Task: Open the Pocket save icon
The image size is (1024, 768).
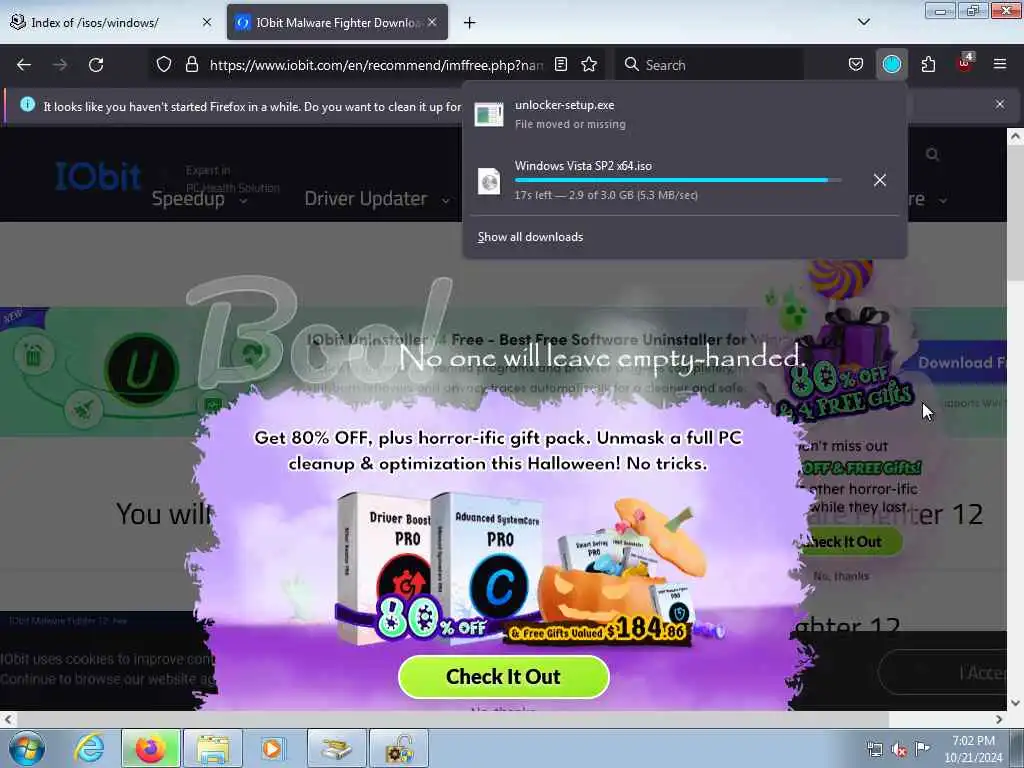Action: 856,65
